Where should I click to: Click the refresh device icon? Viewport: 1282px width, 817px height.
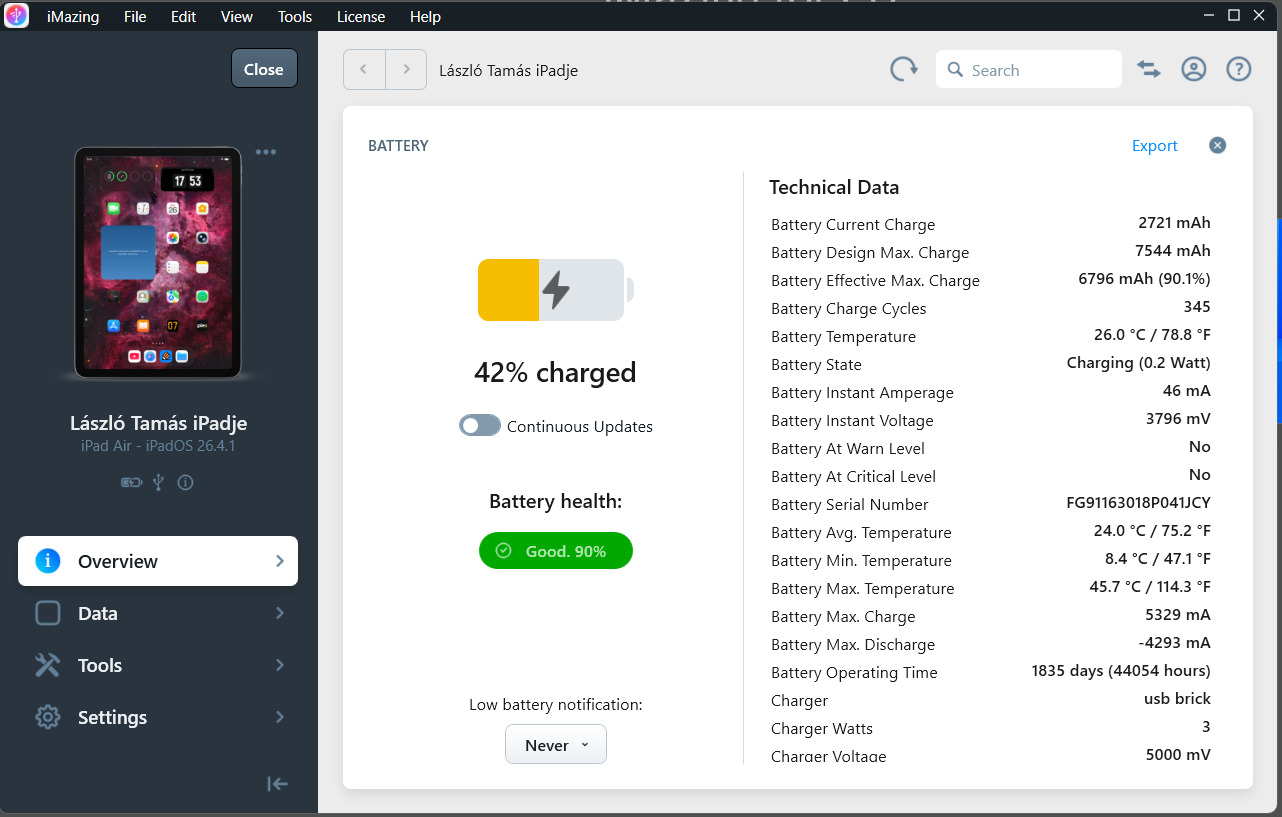(904, 69)
